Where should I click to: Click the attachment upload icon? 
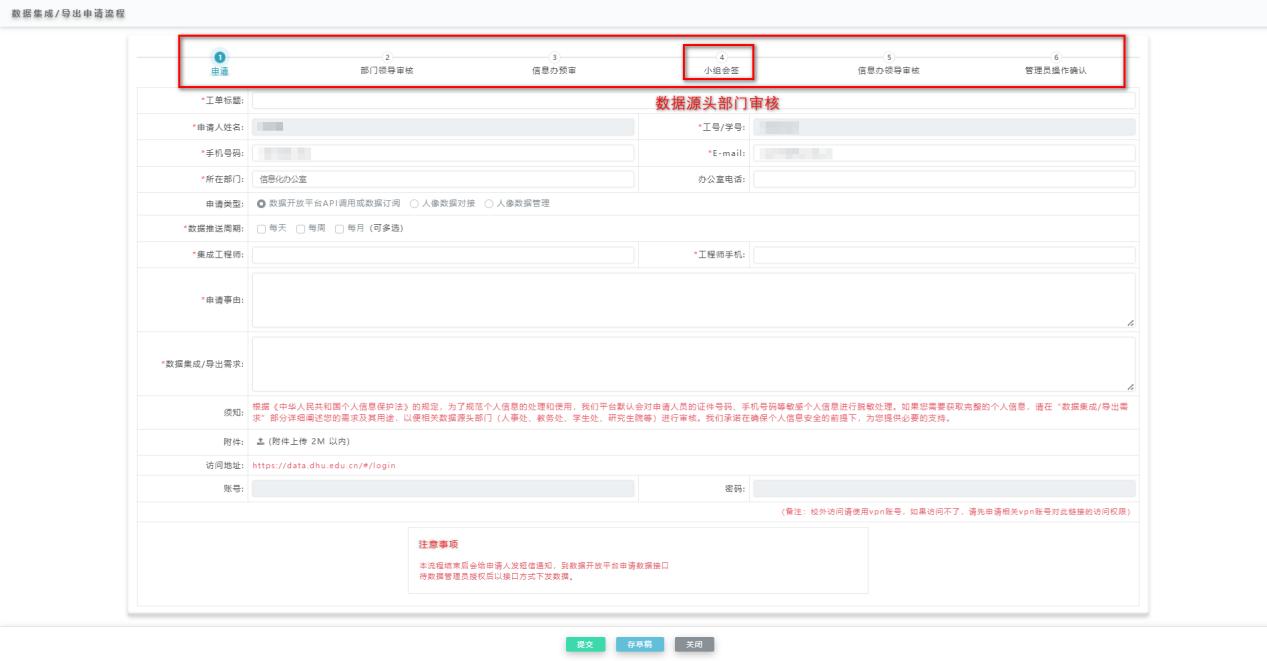tap(259, 441)
